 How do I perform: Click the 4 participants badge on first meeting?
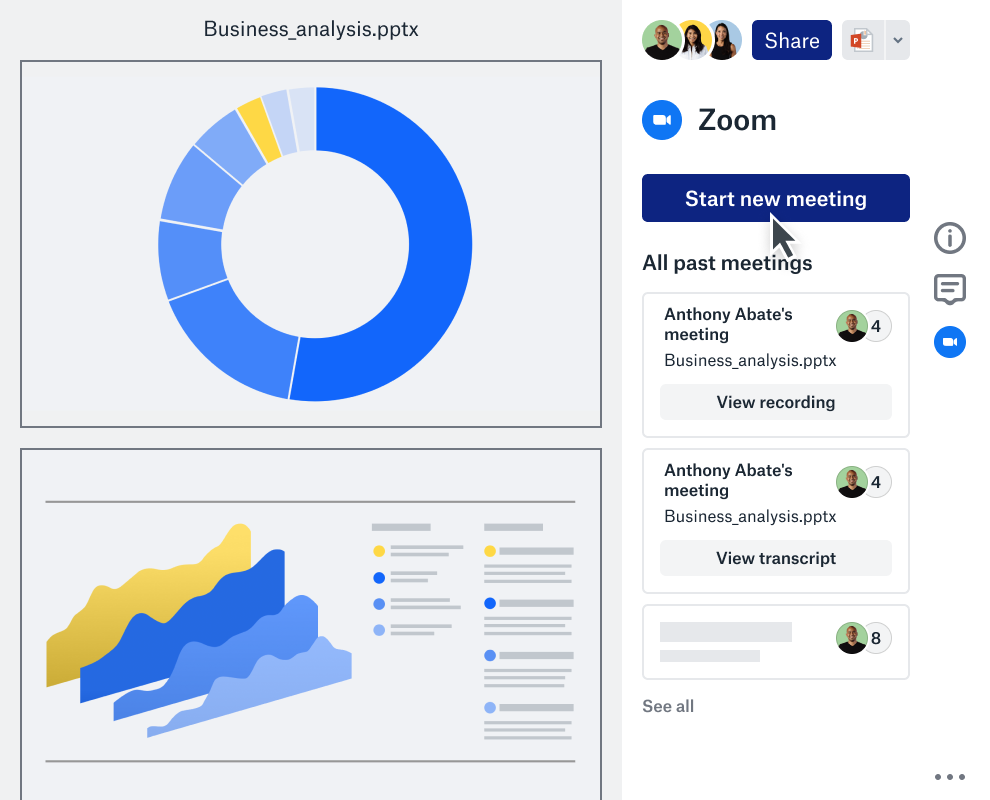pyautogui.click(x=876, y=326)
